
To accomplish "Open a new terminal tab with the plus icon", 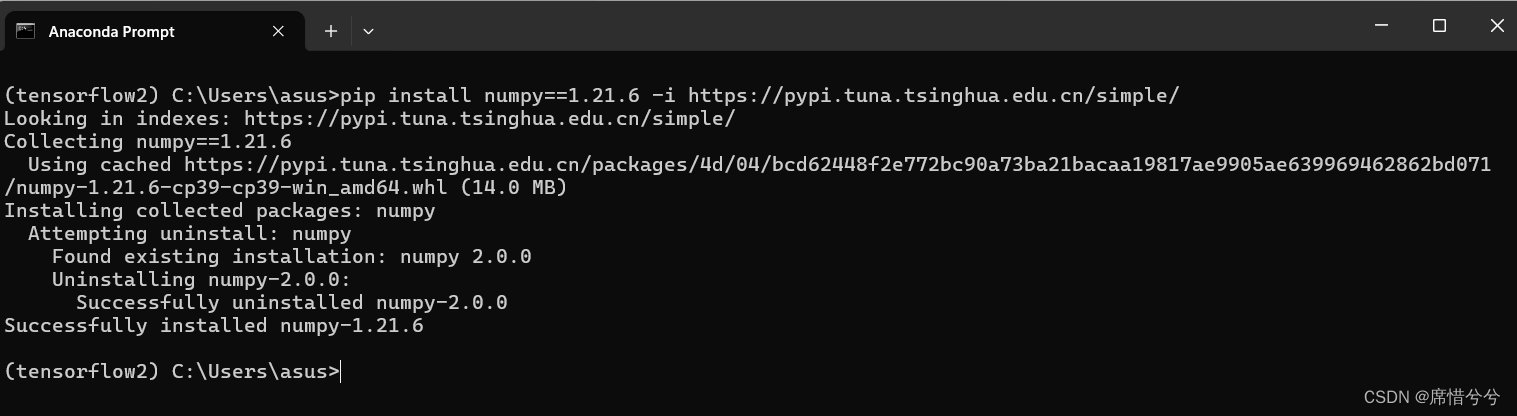I will pyautogui.click(x=331, y=31).
